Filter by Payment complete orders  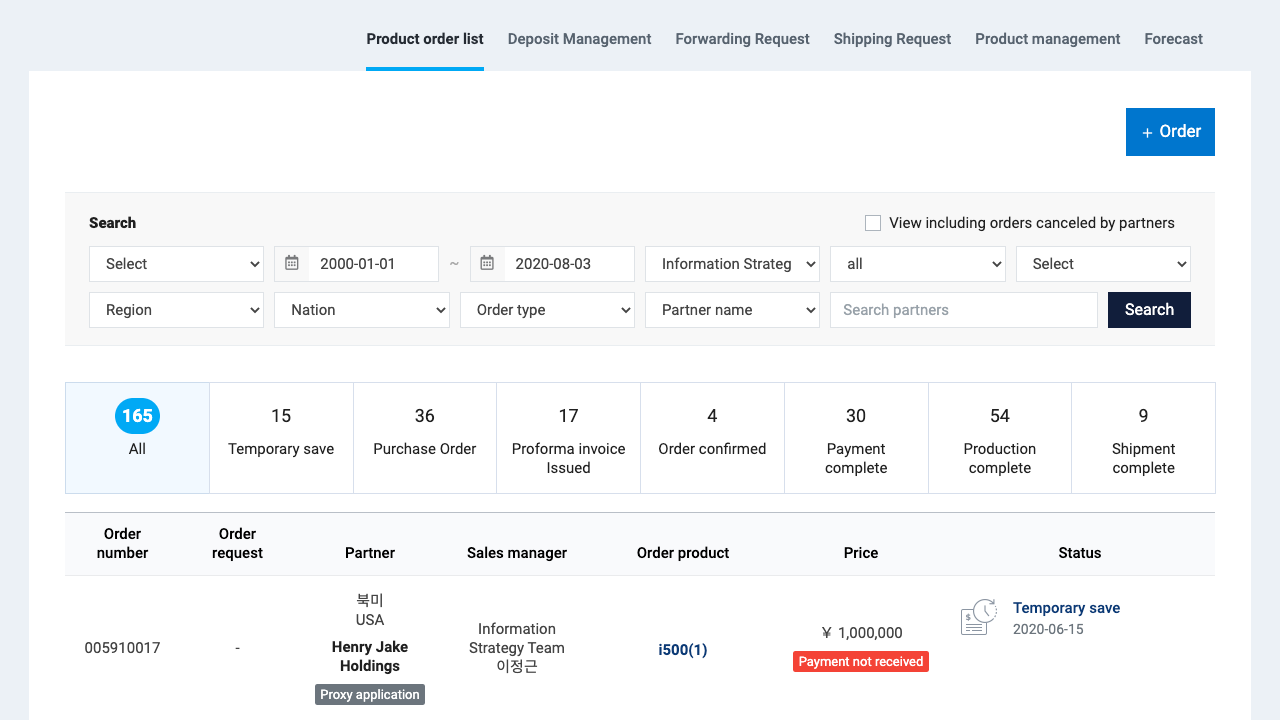coord(856,438)
